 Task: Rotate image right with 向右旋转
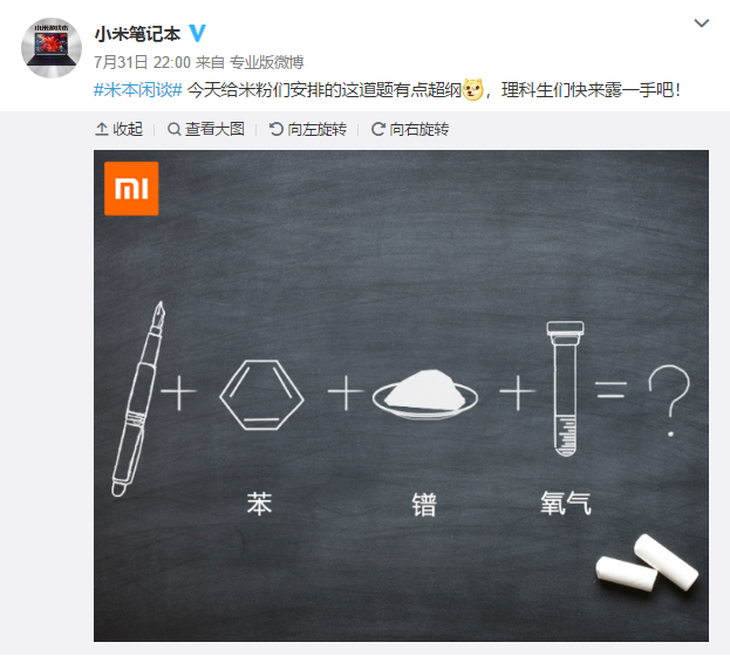click(x=410, y=129)
